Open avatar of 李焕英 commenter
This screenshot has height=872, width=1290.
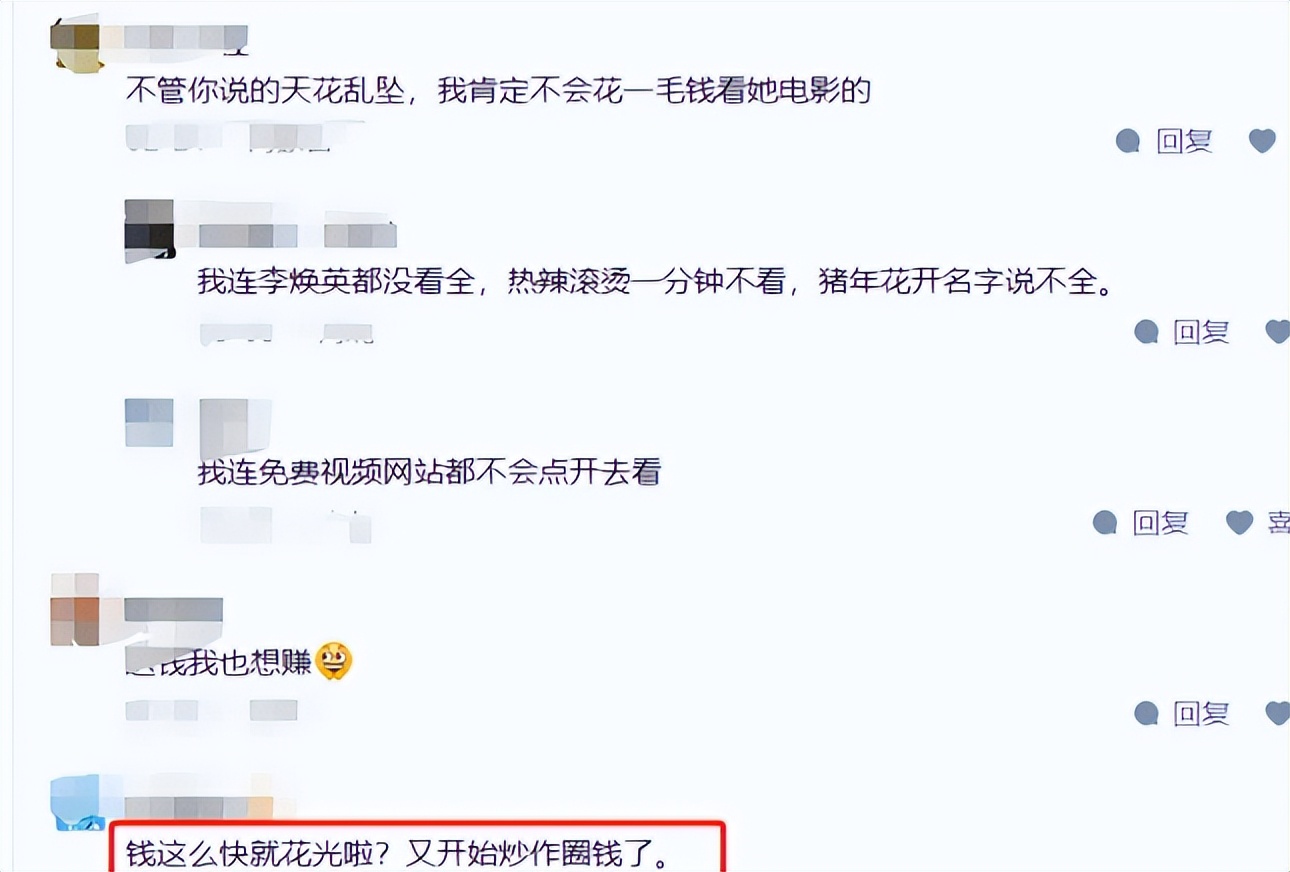pos(149,229)
